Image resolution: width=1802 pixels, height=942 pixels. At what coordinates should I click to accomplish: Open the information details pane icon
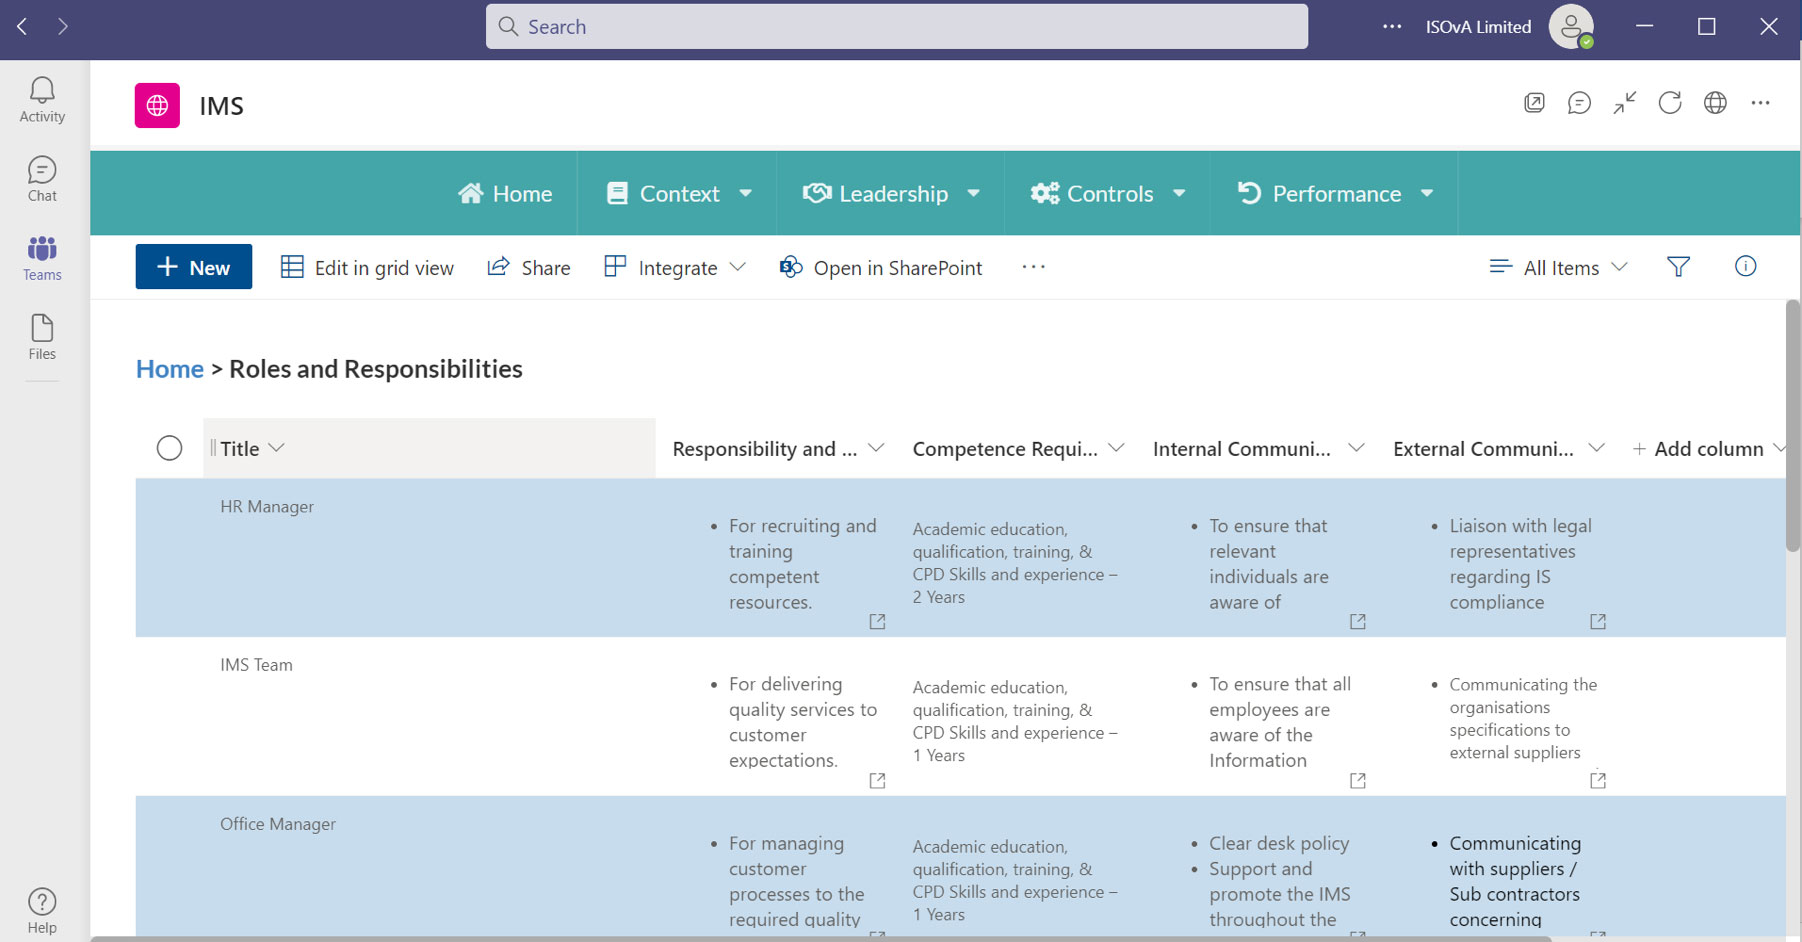(x=1745, y=266)
